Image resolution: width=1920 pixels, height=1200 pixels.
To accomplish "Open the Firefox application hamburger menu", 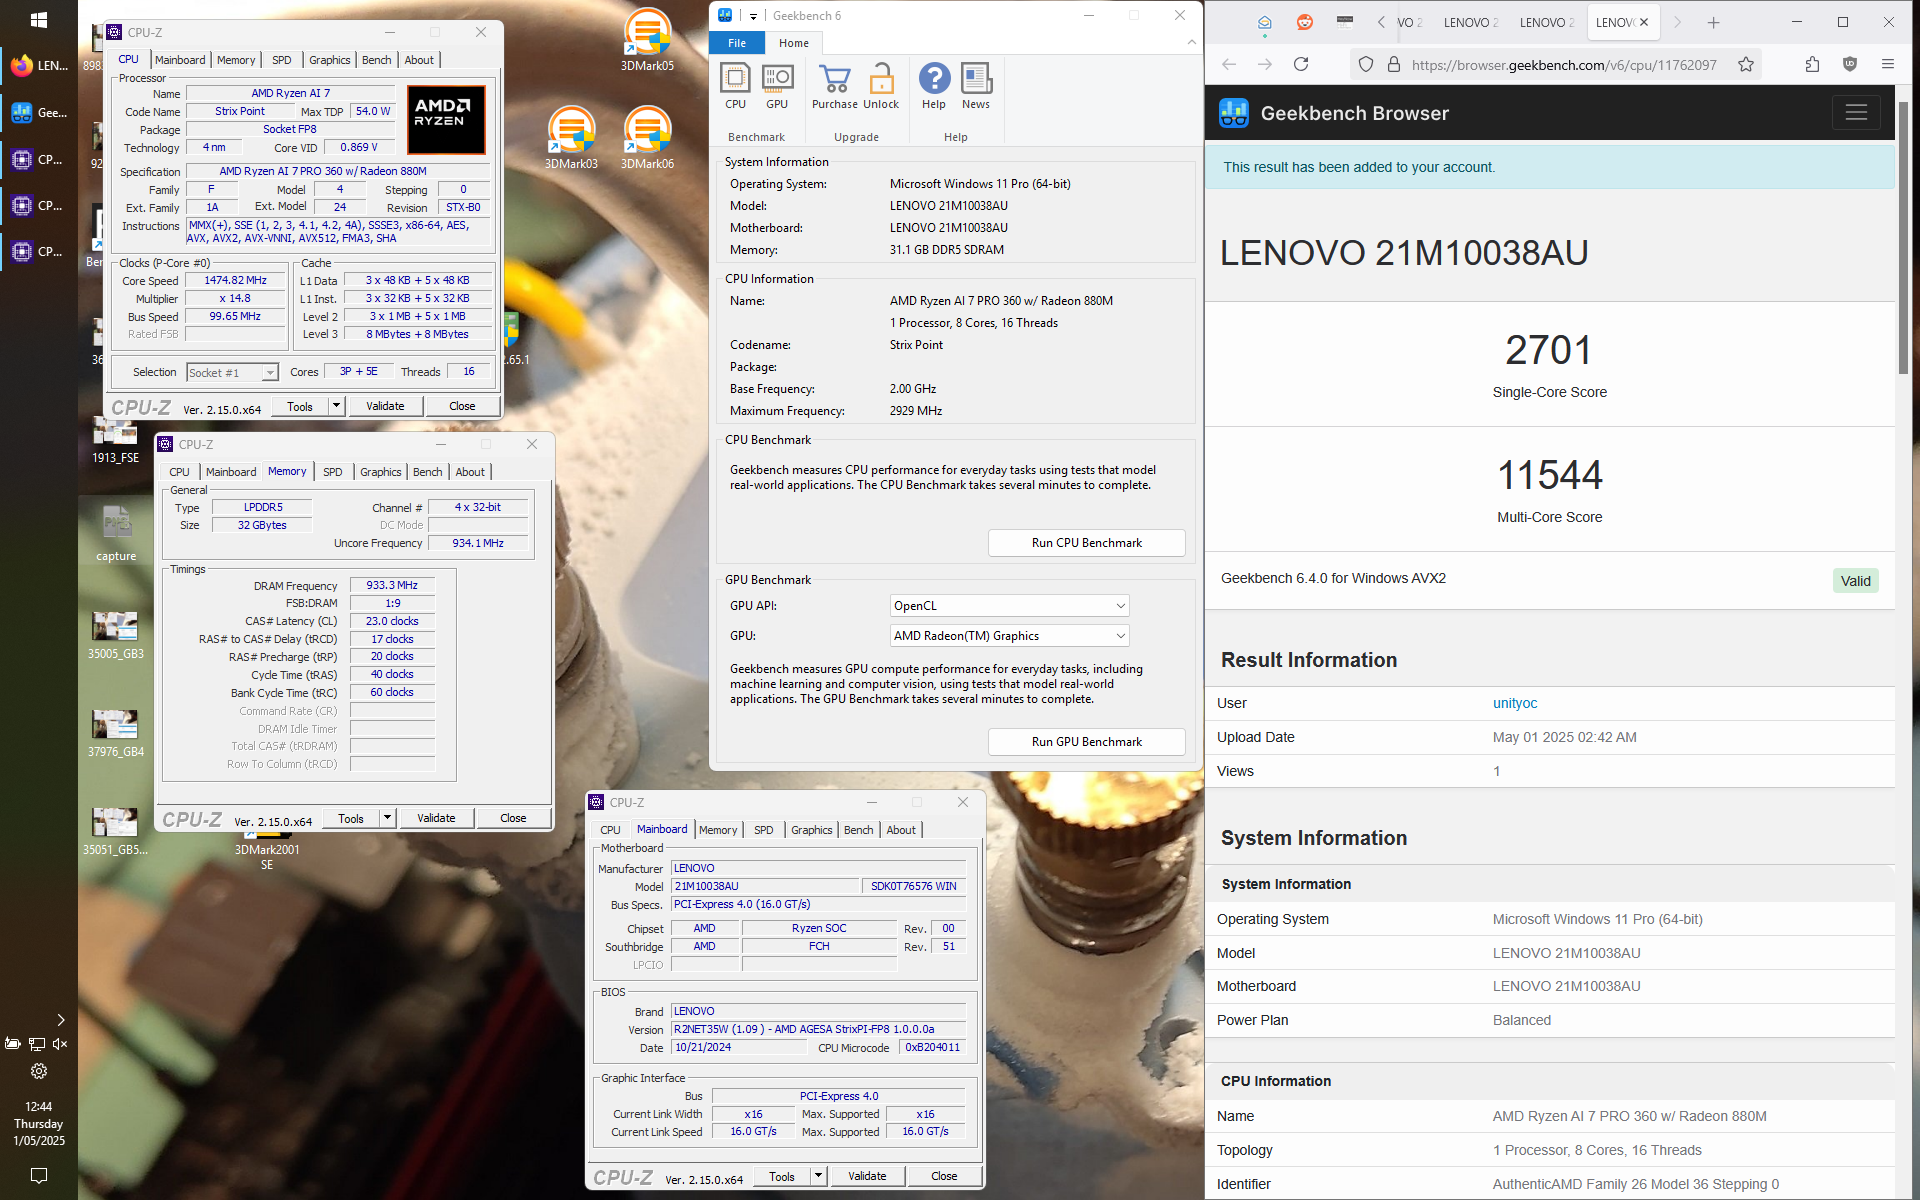I will [x=1888, y=64].
